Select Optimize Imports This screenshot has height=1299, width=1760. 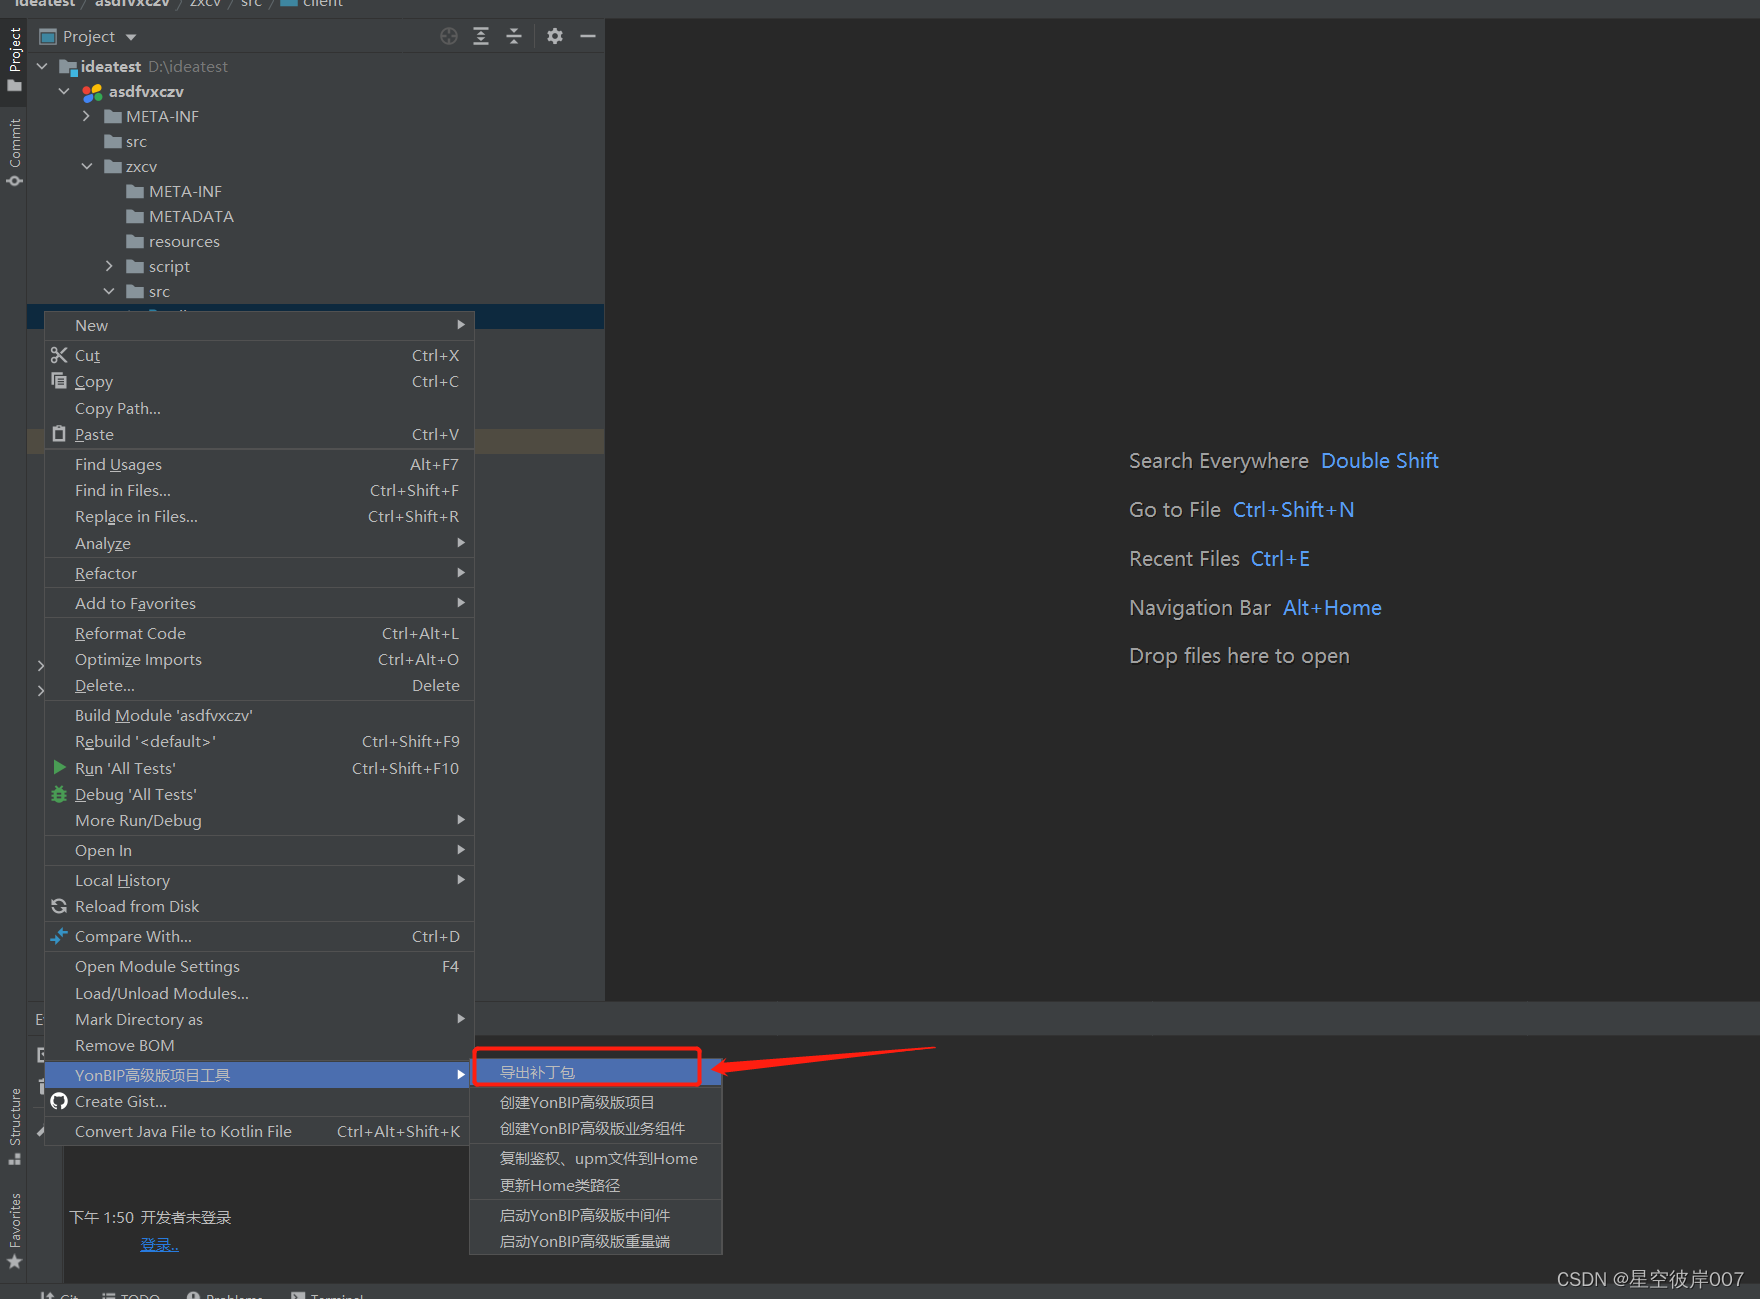tap(259, 659)
